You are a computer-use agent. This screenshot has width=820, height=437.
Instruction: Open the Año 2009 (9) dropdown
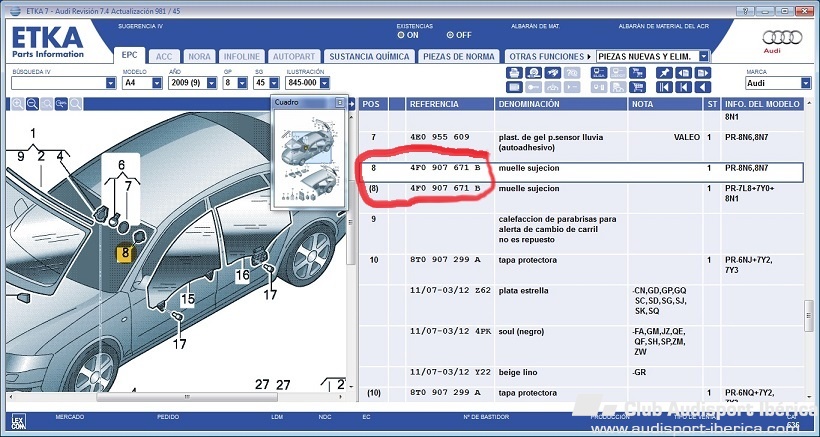[x=211, y=83]
